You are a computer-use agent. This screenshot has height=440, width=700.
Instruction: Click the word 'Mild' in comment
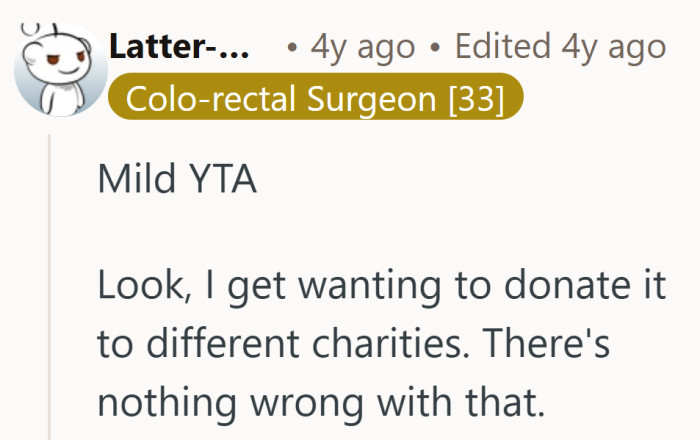click(x=133, y=180)
